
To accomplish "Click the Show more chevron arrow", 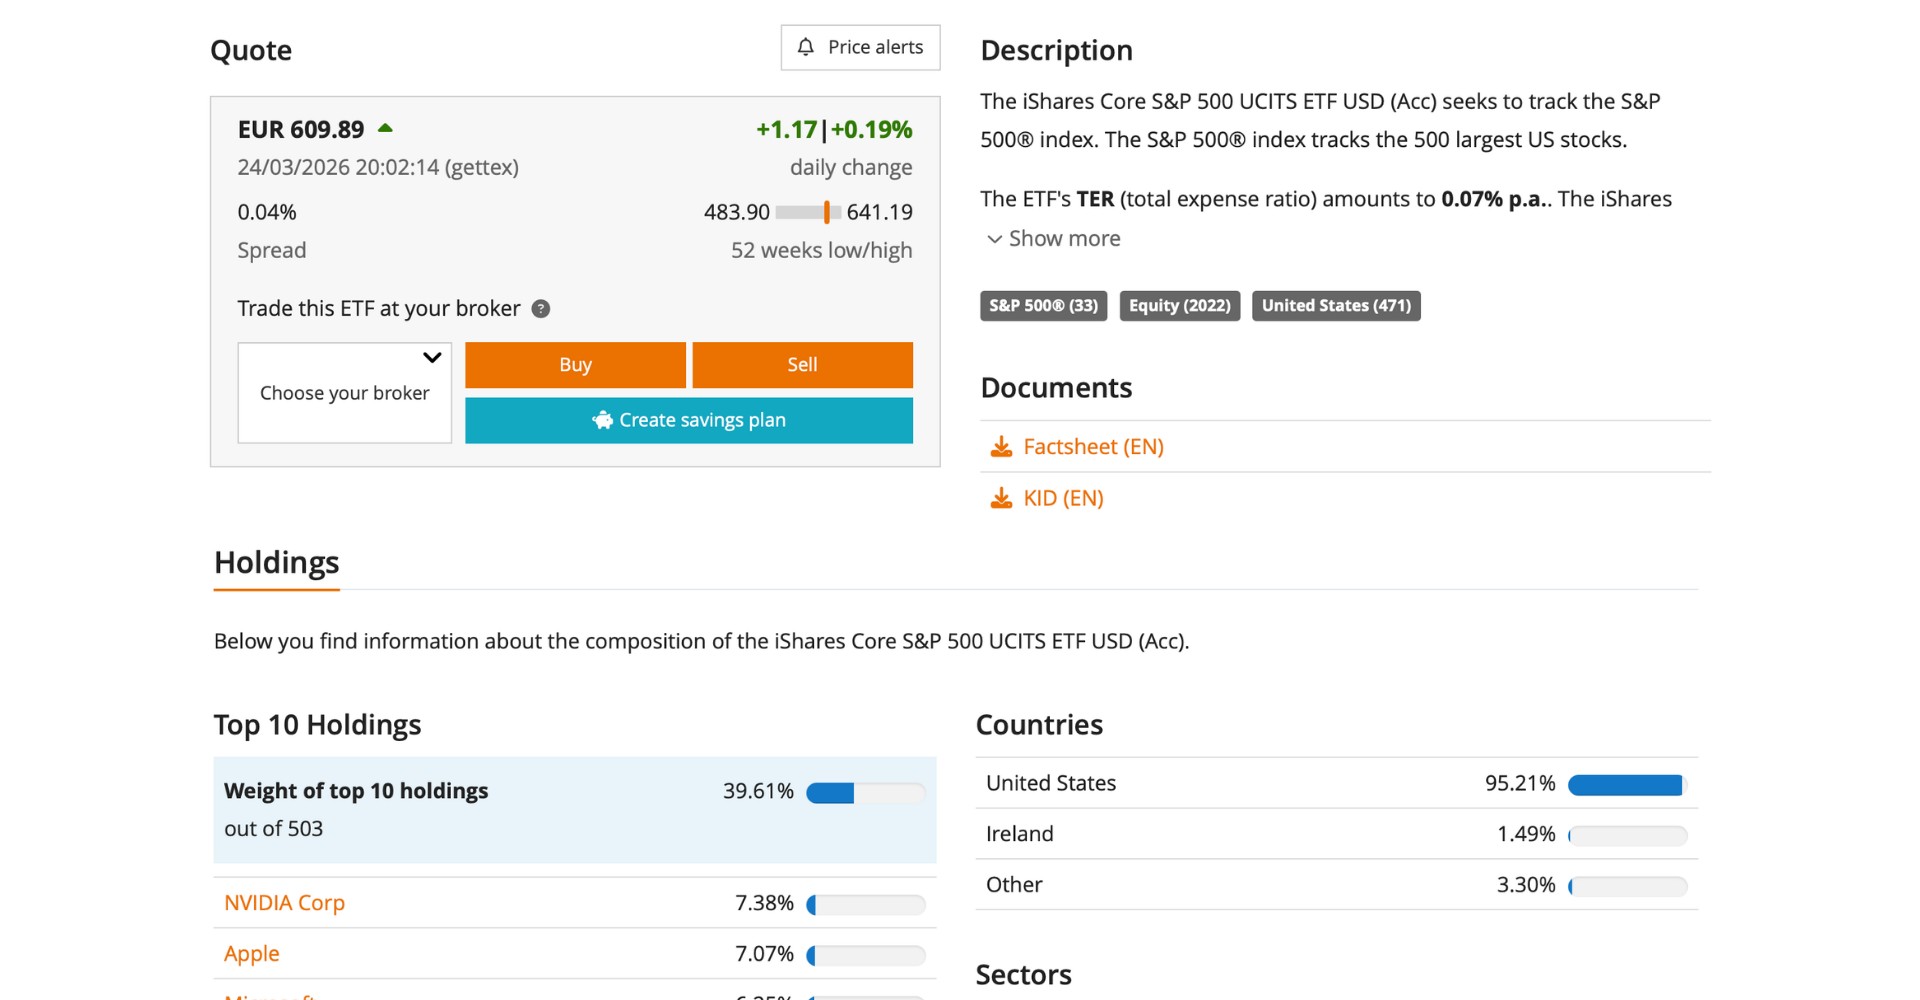I will tap(994, 239).
